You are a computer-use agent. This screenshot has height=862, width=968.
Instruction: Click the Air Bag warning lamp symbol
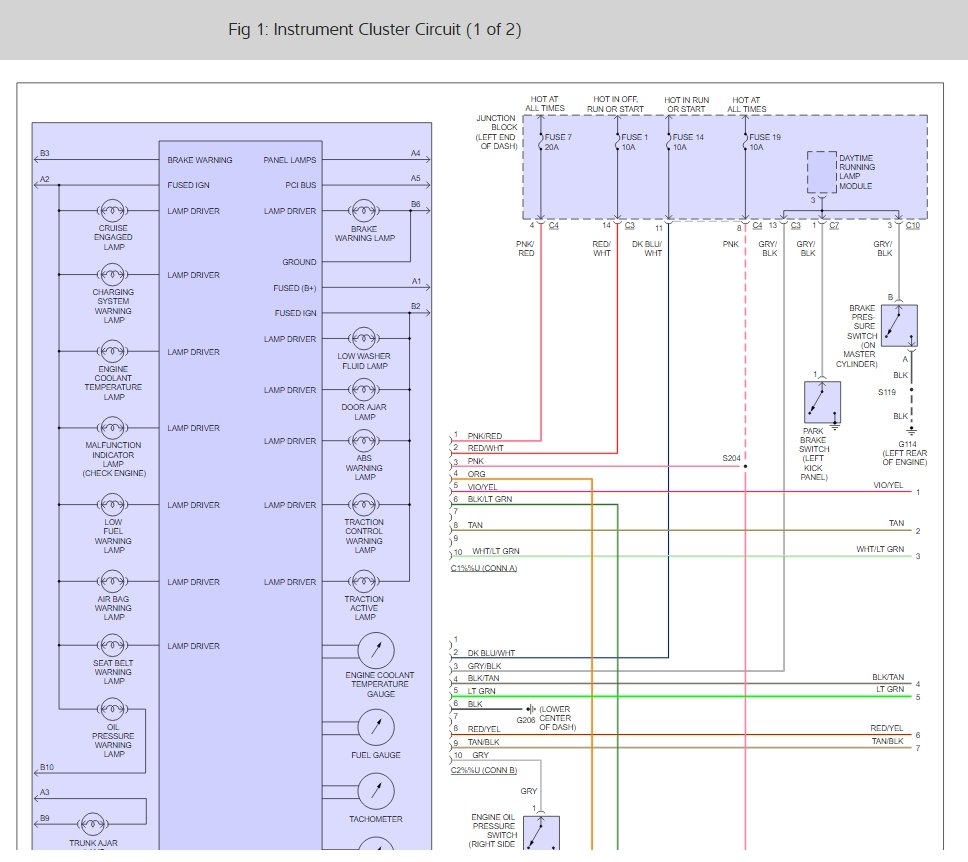[x=112, y=582]
